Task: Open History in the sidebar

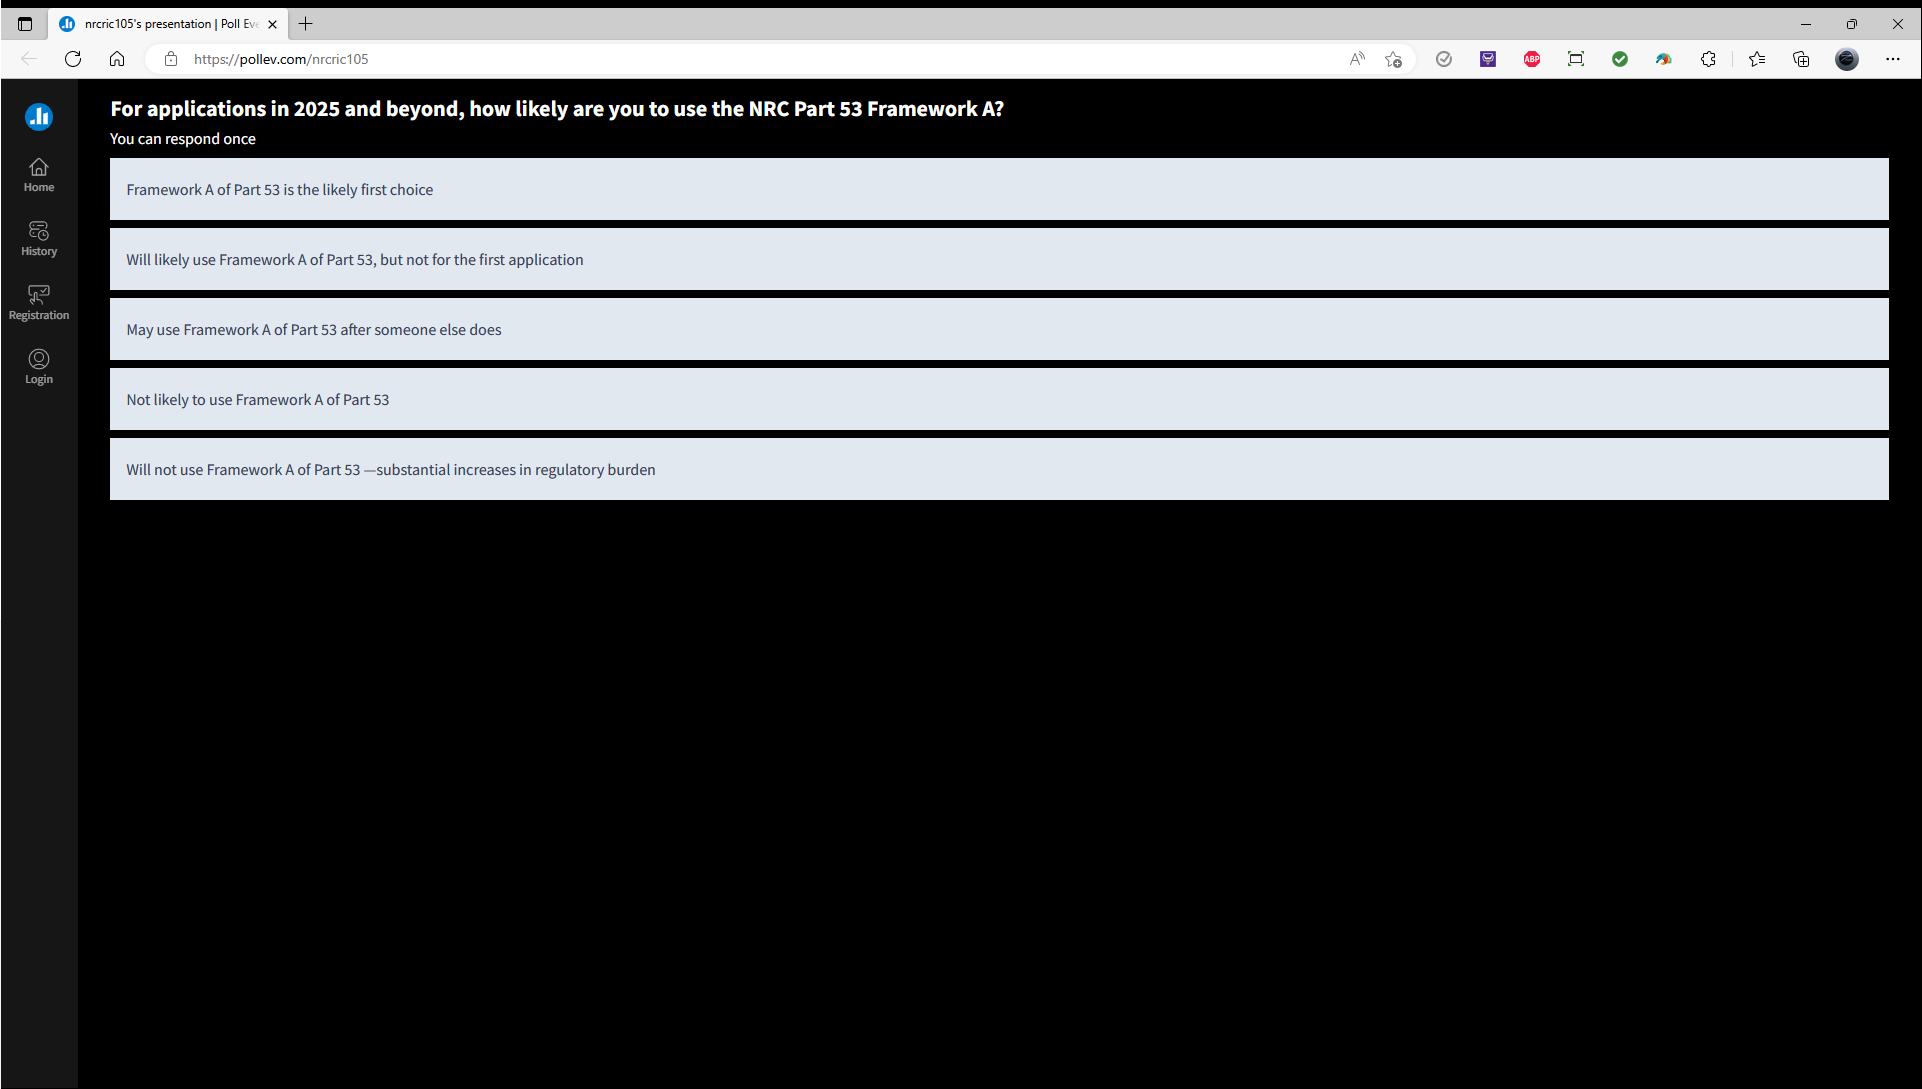Action: 39,239
